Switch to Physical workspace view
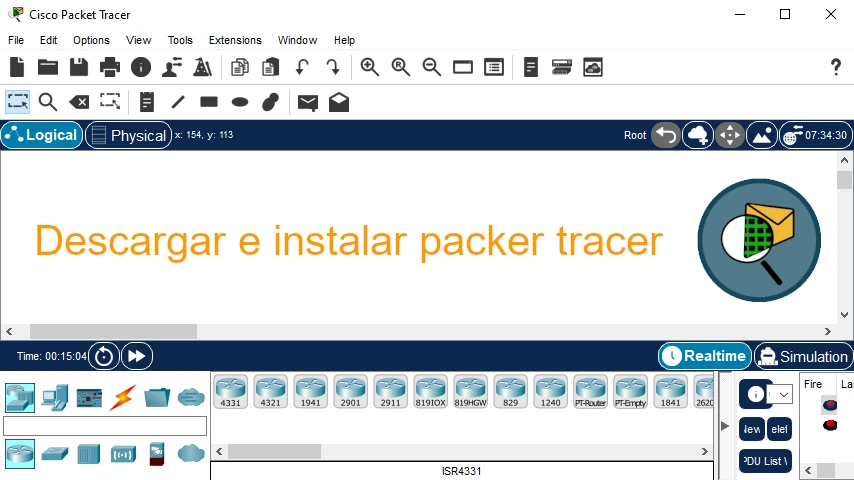 pos(129,135)
